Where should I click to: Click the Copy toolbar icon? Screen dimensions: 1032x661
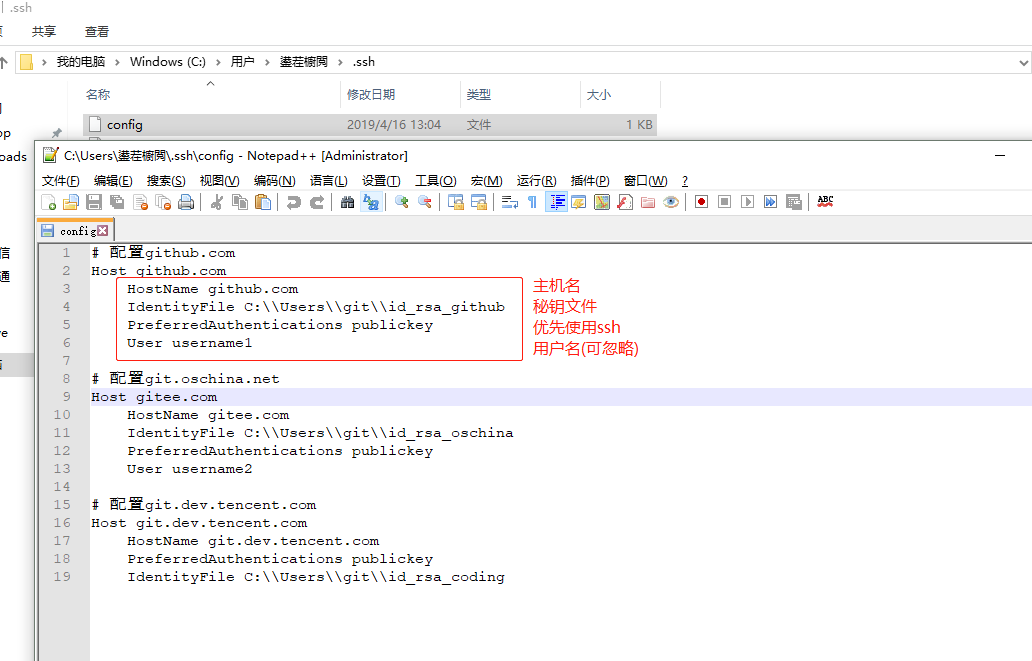coord(240,202)
